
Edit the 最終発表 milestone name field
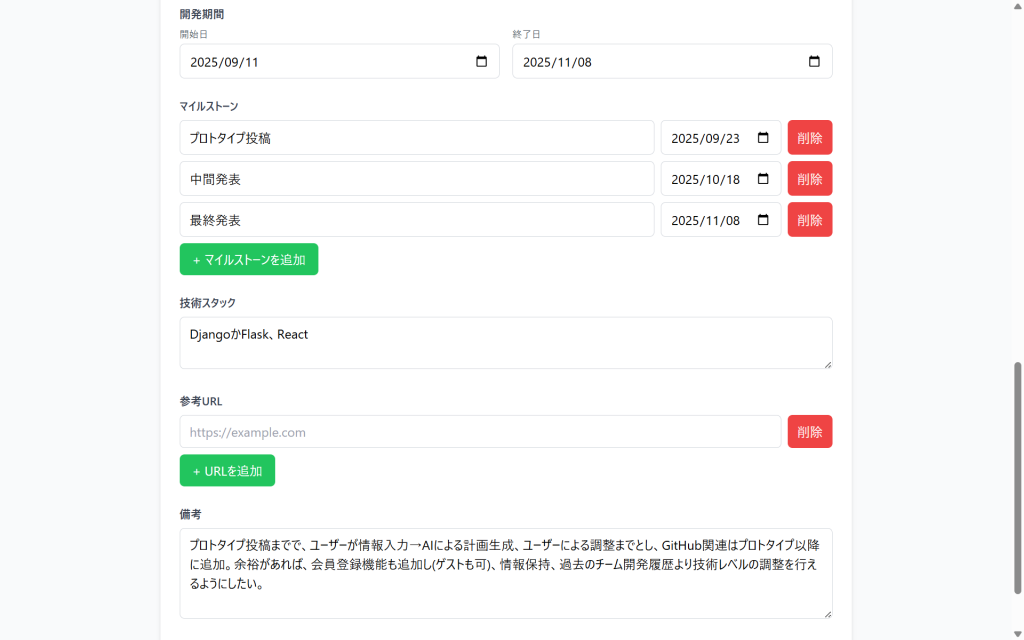416,220
